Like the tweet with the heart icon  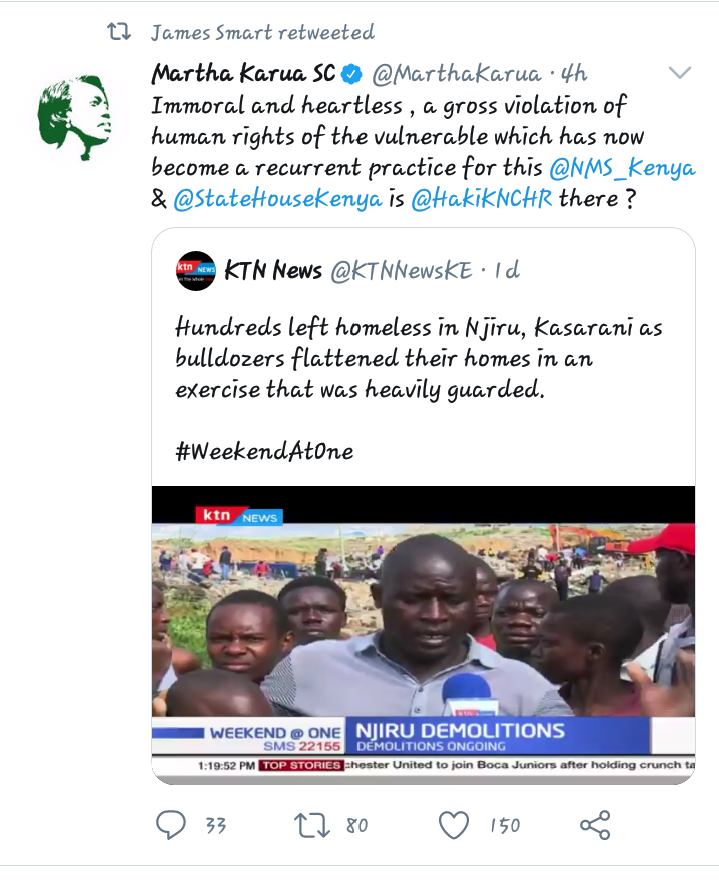tap(454, 826)
